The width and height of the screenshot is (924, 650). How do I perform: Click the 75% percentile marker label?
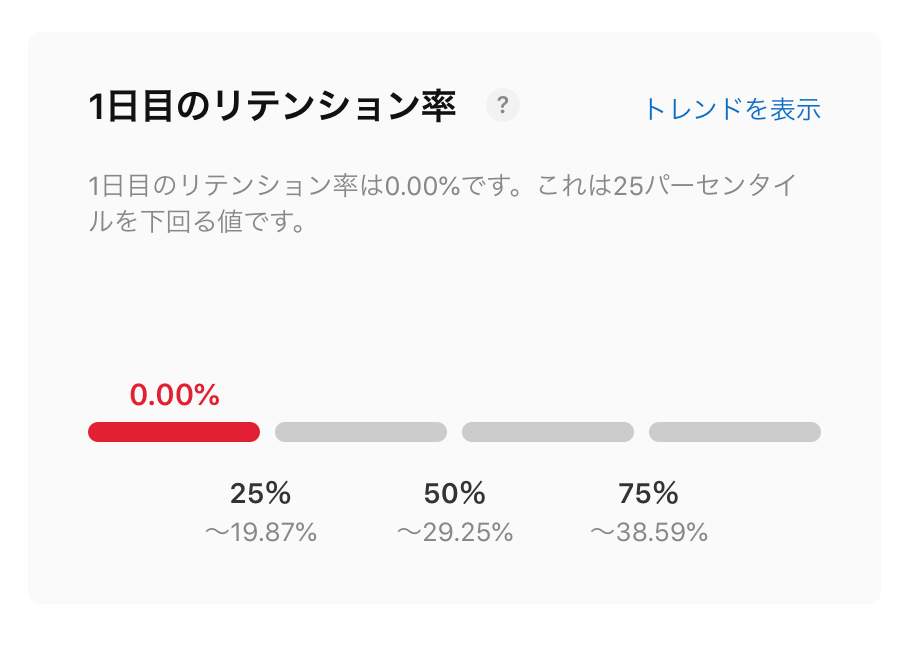tap(648, 493)
